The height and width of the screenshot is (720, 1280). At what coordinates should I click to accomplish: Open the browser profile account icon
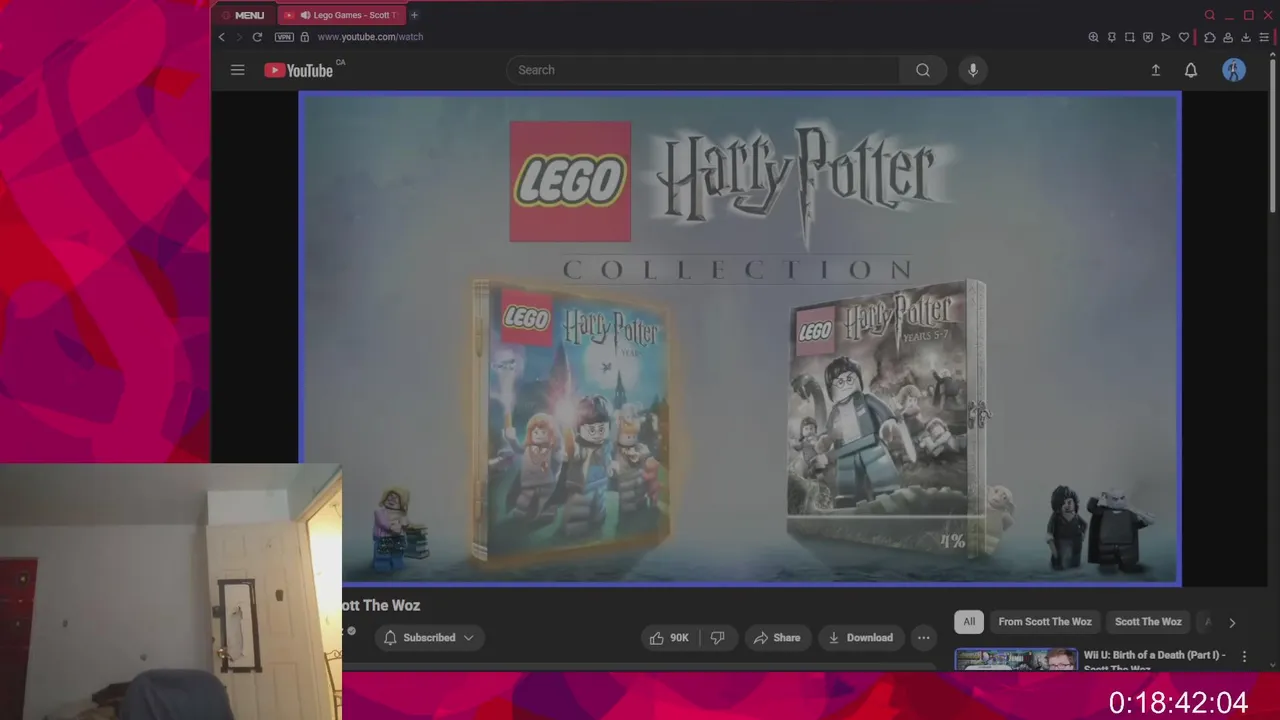(x=1227, y=37)
